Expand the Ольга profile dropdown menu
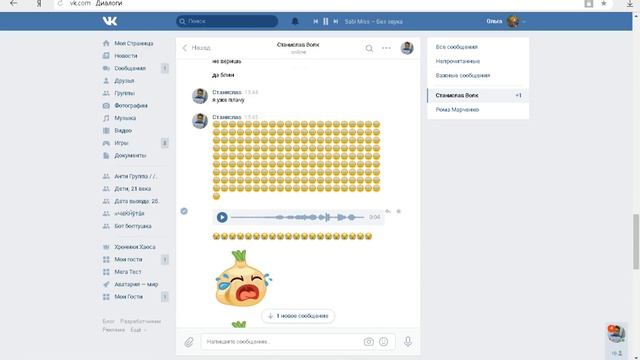 (x=506, y=21)
